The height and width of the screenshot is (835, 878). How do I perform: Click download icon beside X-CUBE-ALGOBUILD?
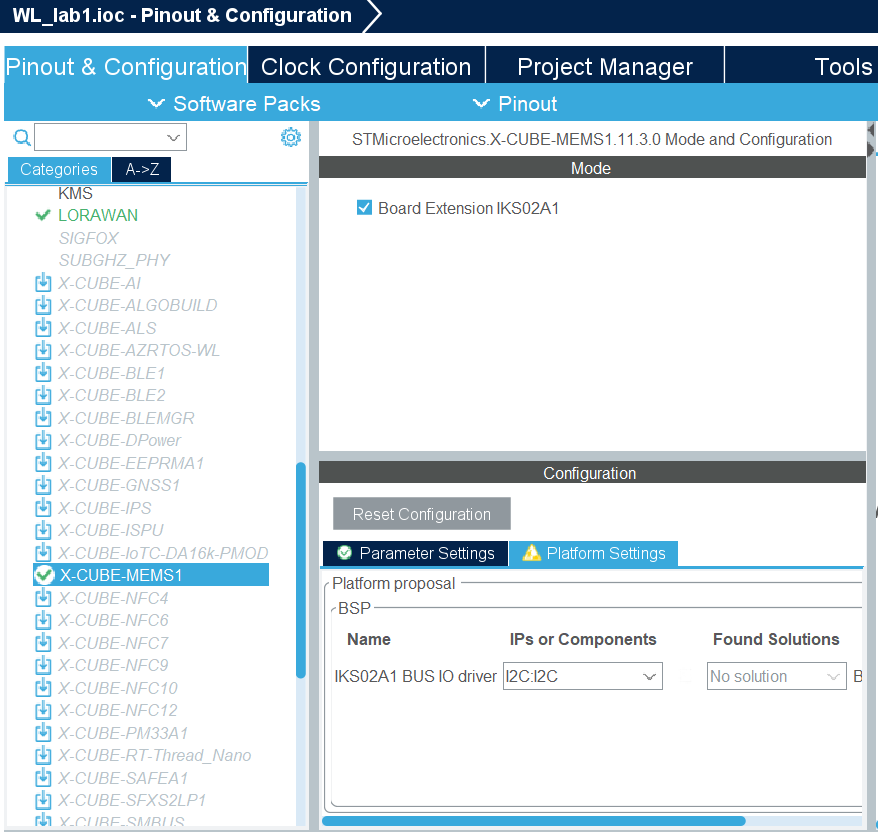[x=43, y=305]
